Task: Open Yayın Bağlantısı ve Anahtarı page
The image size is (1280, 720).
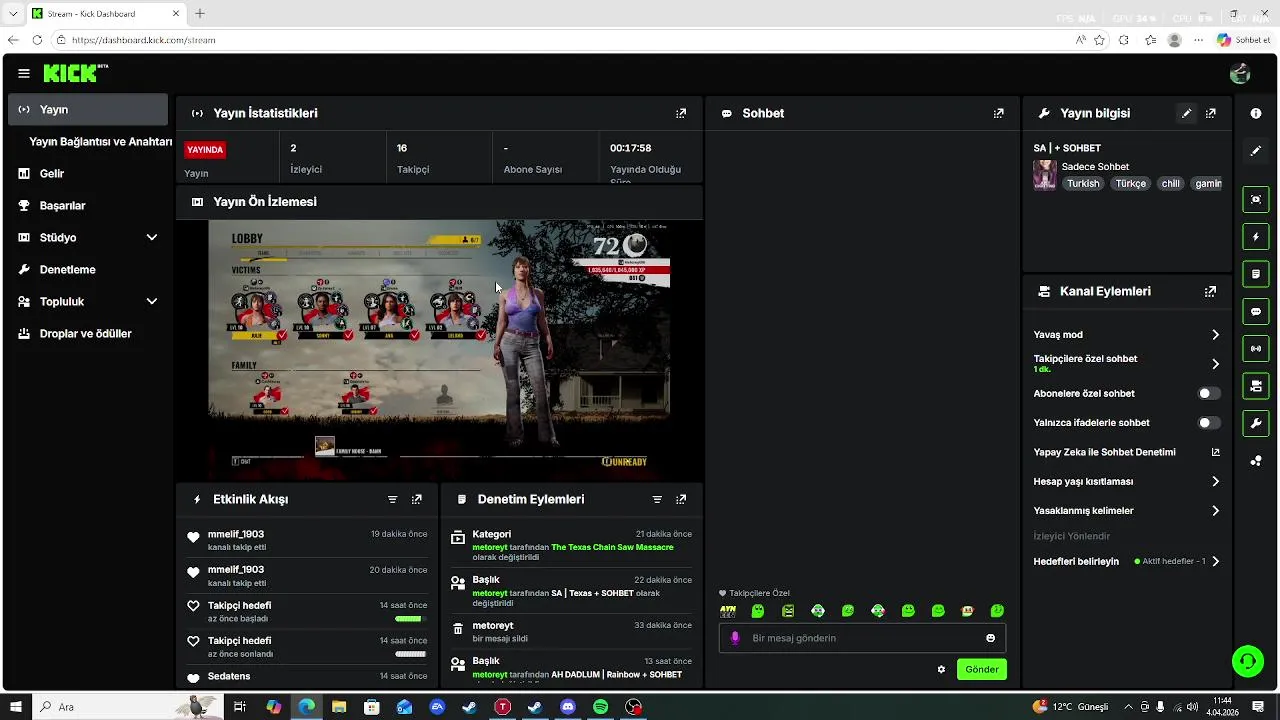Action: point(100,142)
